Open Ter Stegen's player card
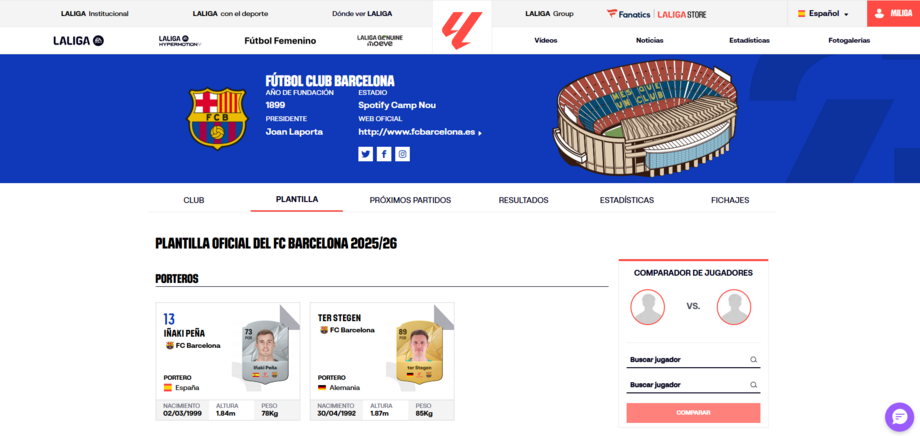The width and height of the screenshot is (920, 436). click(x=382, y=361)
